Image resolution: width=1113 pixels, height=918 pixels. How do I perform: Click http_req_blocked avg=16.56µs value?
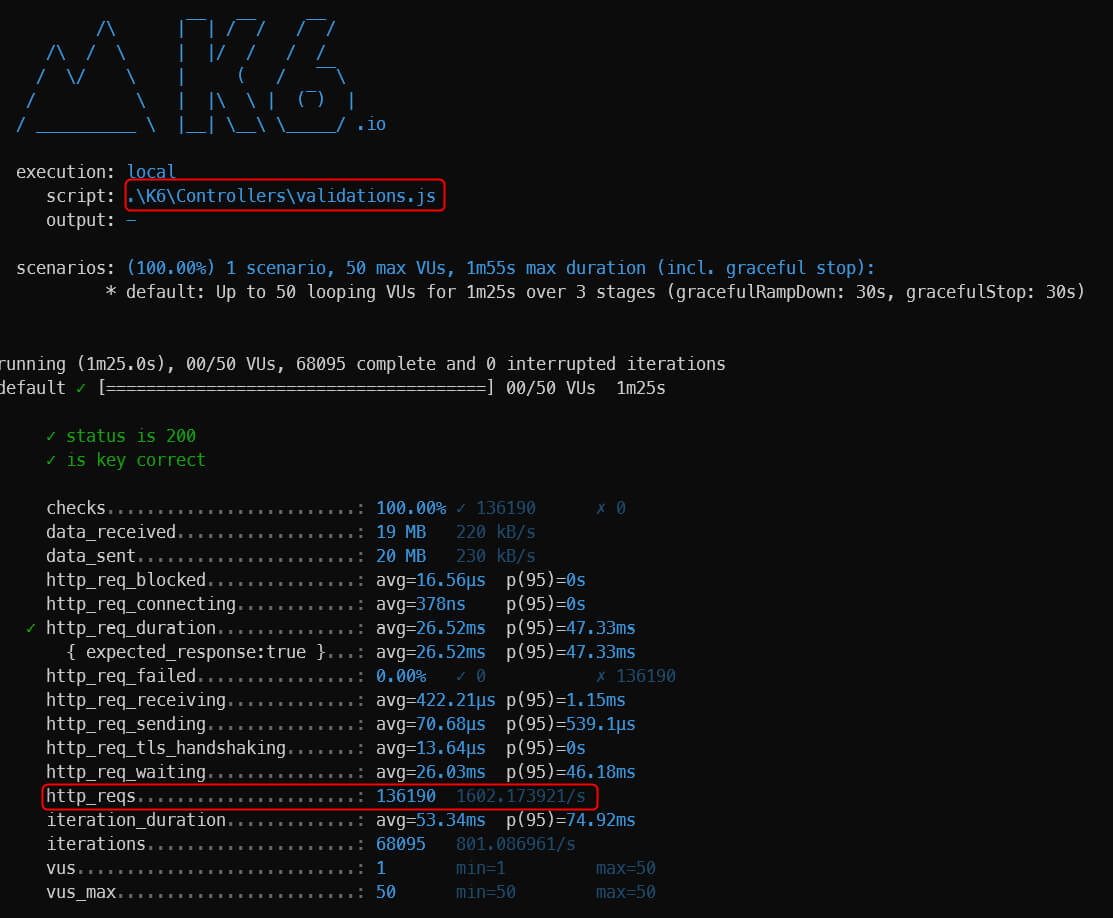[431, 580]
